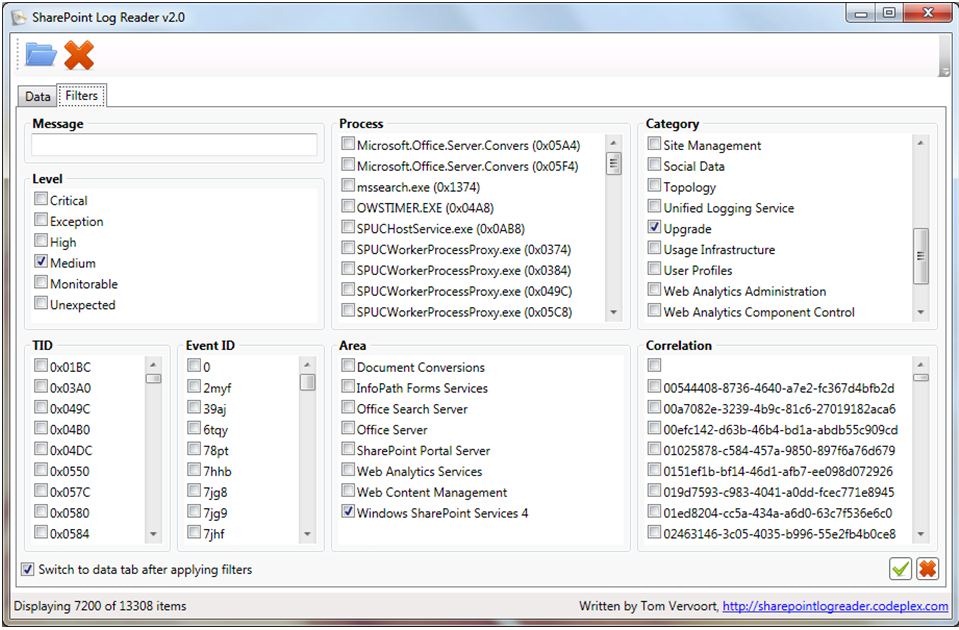The width and height of the screenshot is (959, 630).
Task: Open the sharepointlogreader.codeplex.com link
Action: (835, 606)
